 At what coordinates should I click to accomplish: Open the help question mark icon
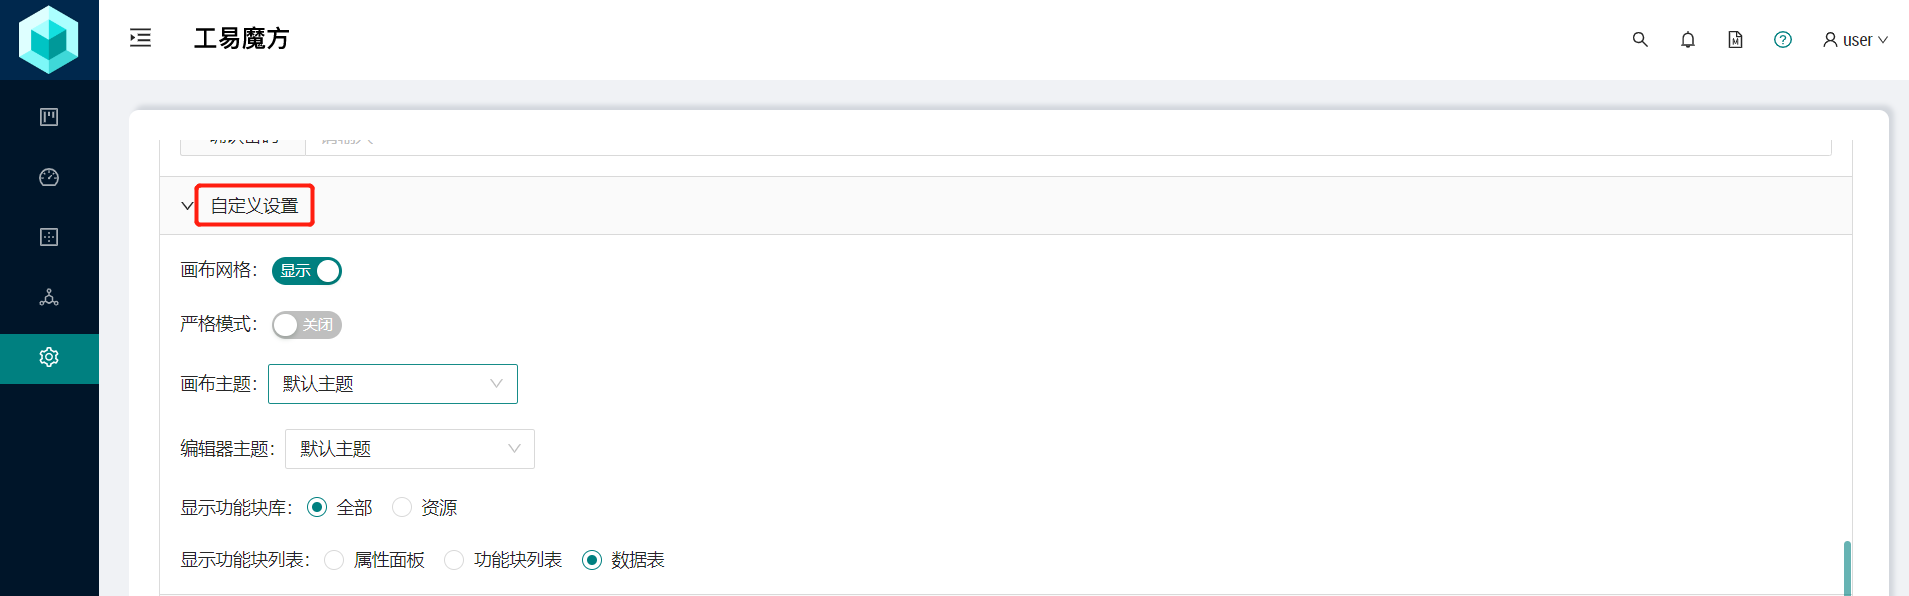1783,39
